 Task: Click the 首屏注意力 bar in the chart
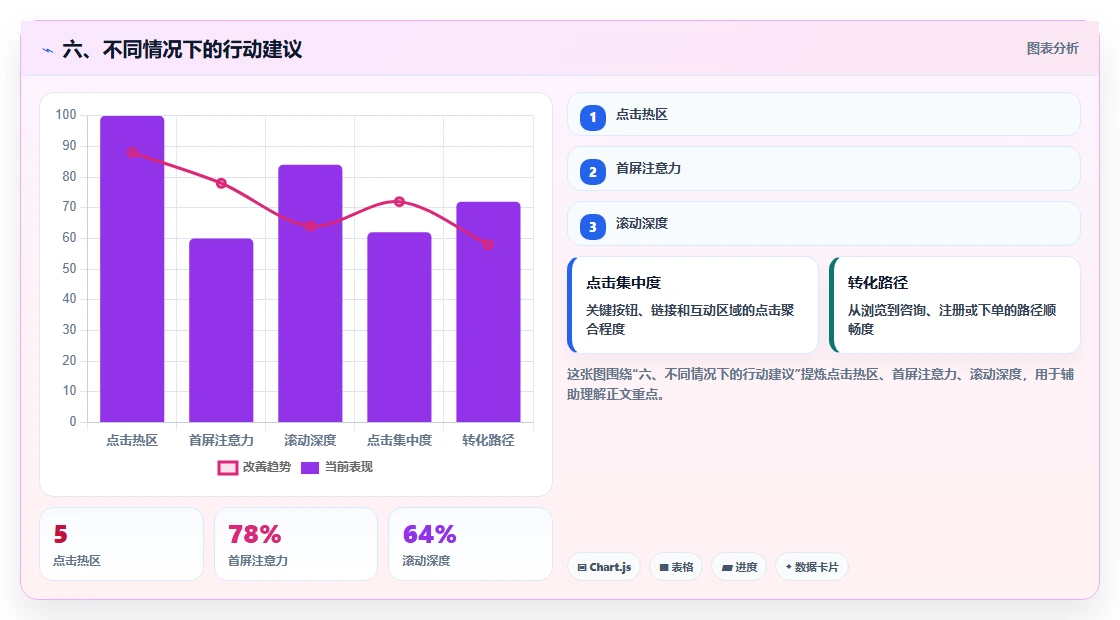pos(221,330)
